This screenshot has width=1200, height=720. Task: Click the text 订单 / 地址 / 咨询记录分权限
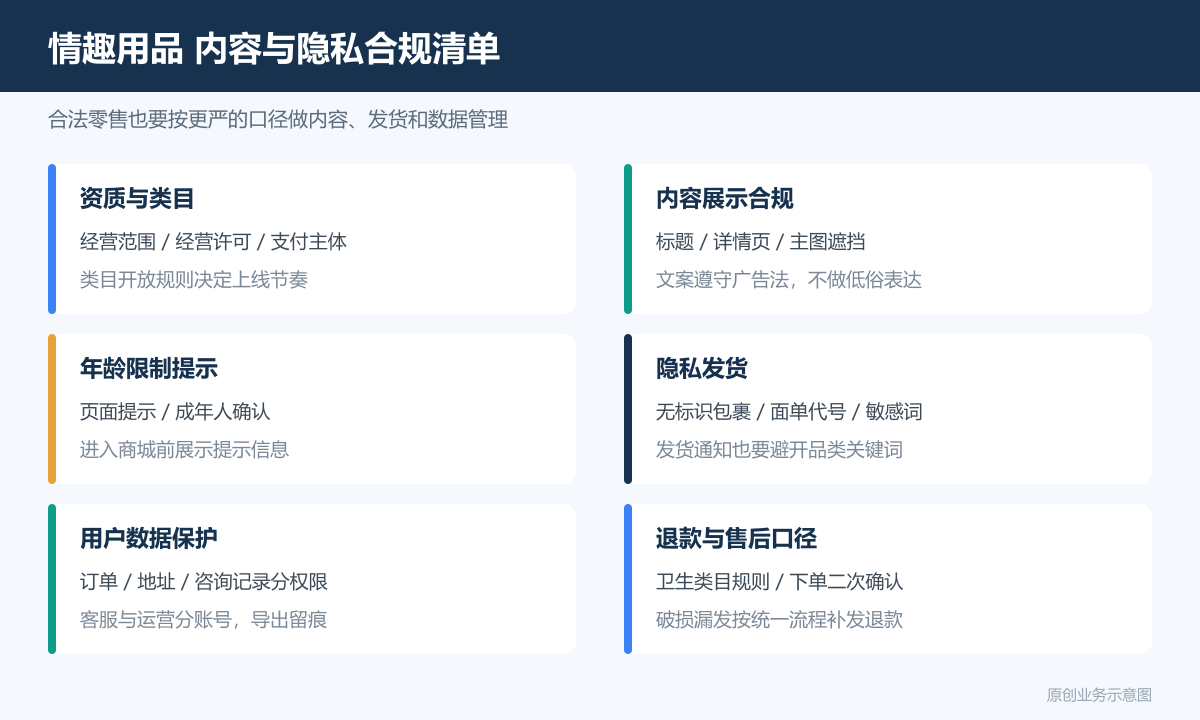click(x=204, y=581)
